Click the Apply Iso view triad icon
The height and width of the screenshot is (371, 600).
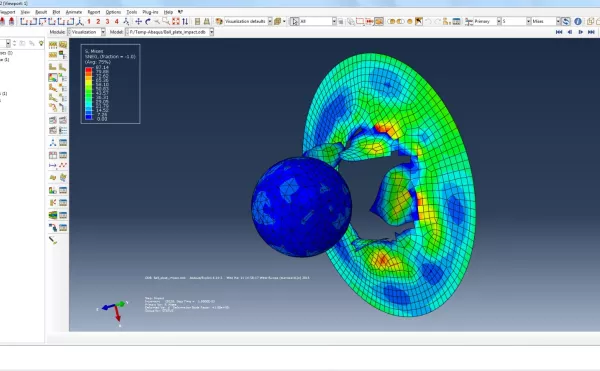[x=80, y=21]
